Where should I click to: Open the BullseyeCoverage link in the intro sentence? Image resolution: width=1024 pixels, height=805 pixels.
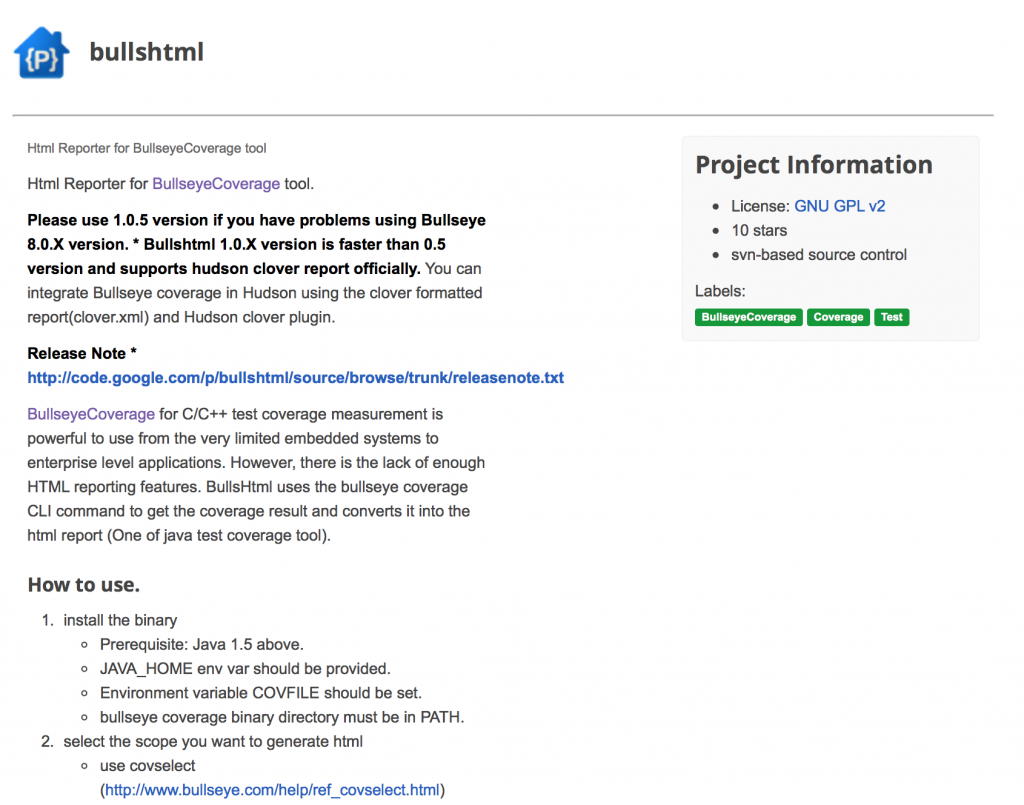pyautogui.click(x=216, y=184)
